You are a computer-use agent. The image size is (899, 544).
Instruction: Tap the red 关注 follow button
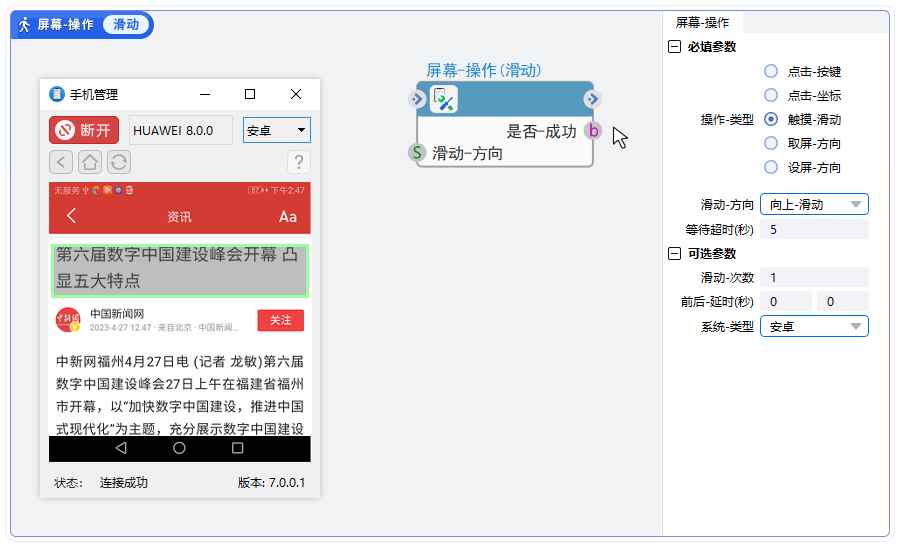click(x=280, y=320)
